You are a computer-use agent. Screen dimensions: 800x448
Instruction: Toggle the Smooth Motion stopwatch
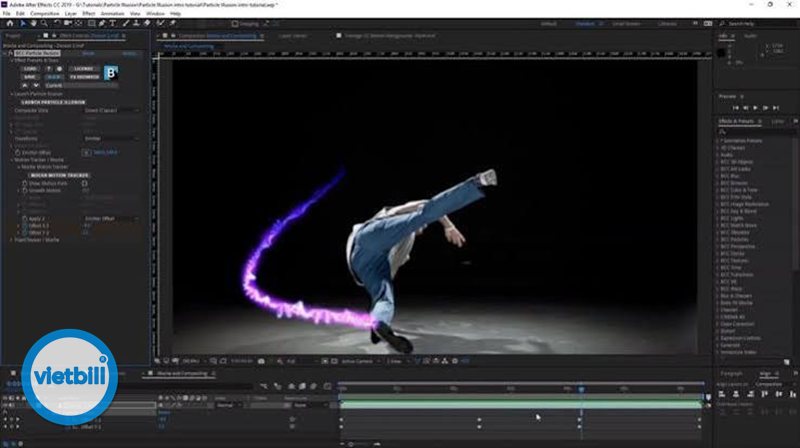tap(24, 190)
